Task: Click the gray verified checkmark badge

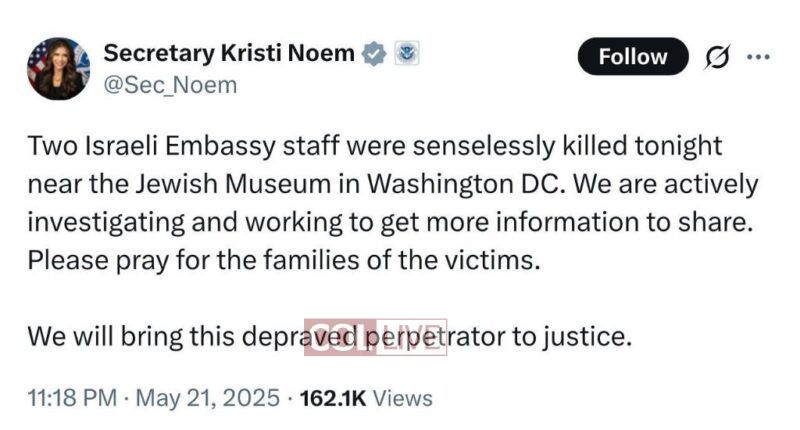Action: (x=374, y=55)
